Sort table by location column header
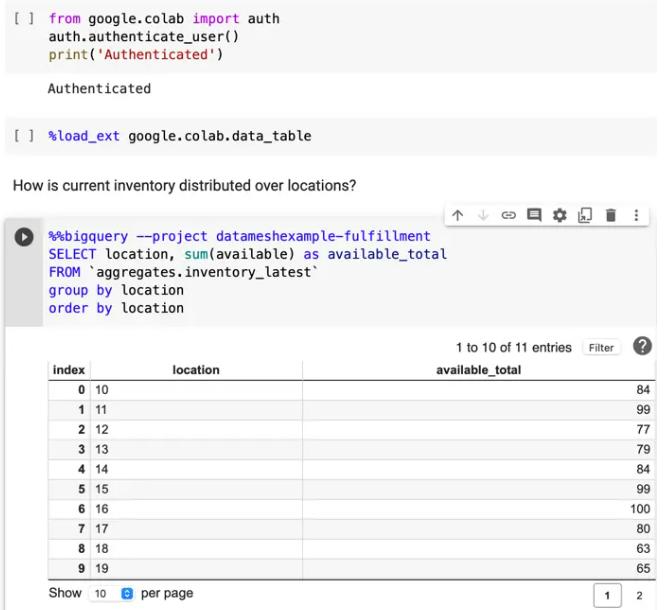 pyautogui.click(x=196, y=370)
